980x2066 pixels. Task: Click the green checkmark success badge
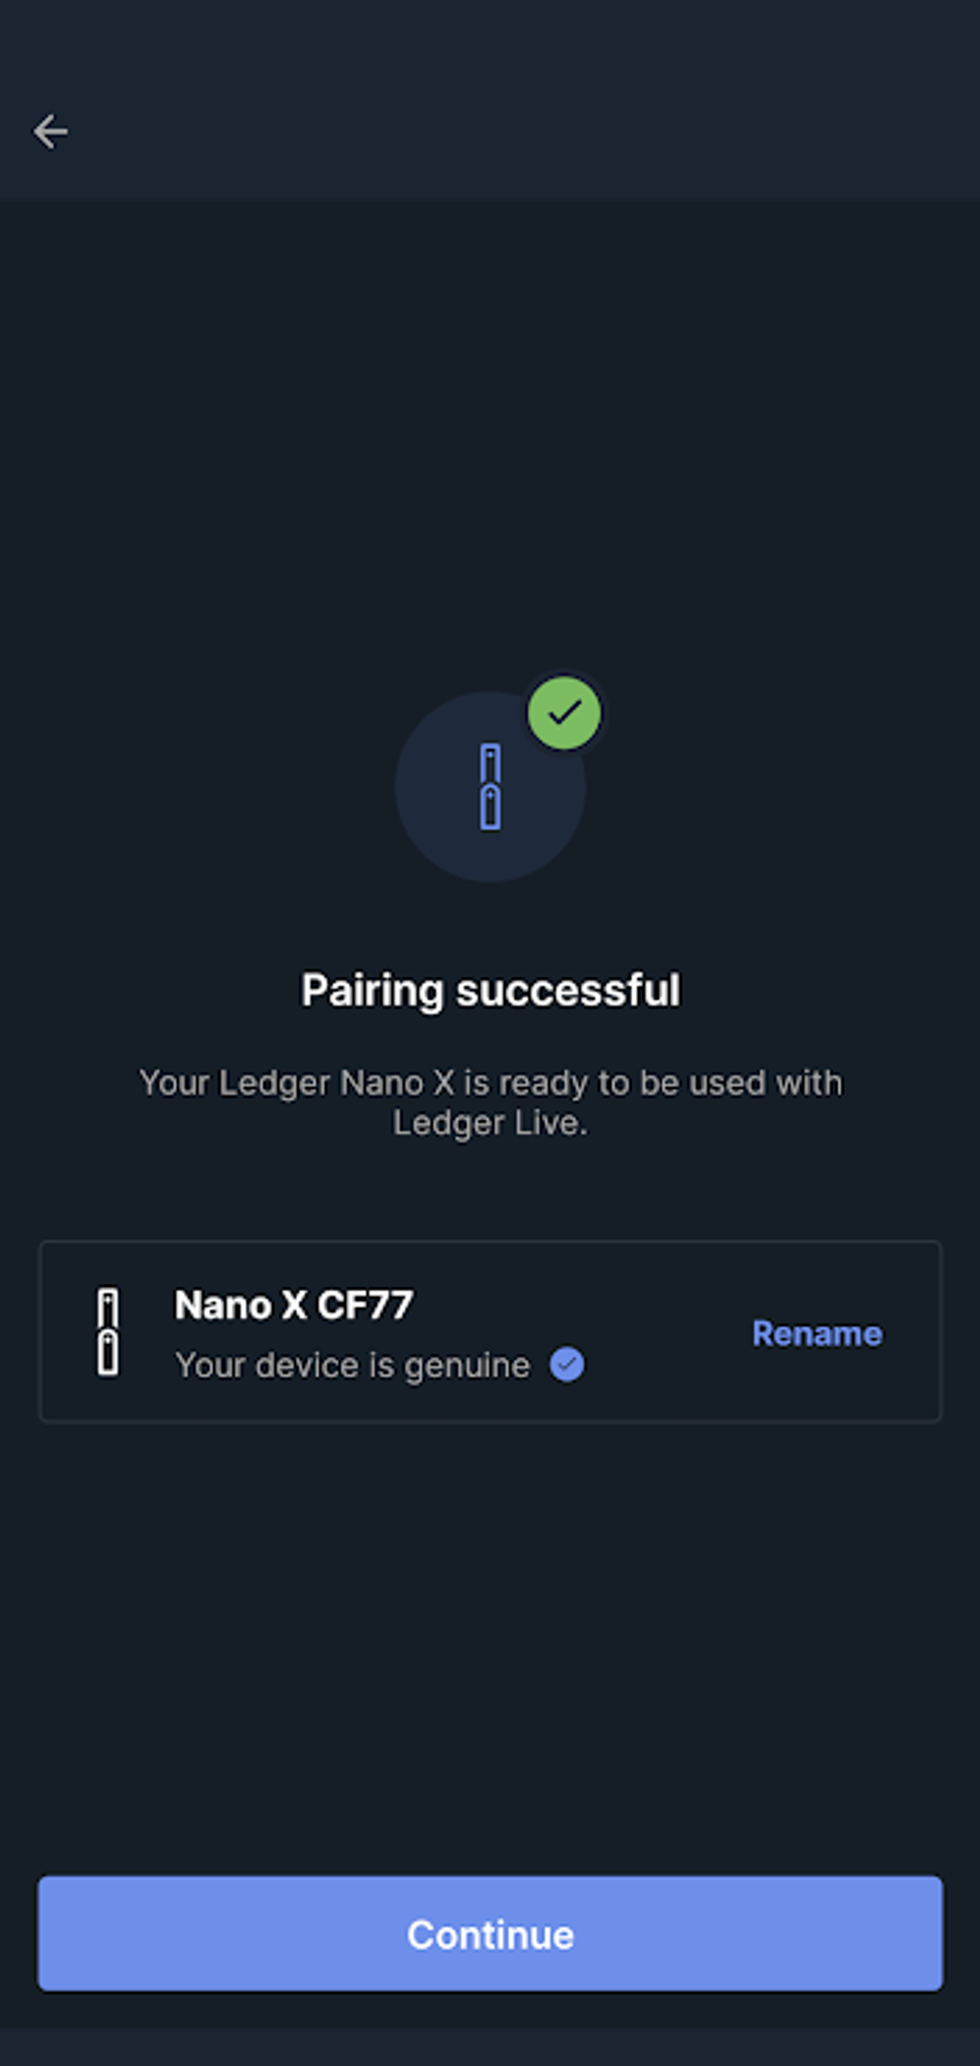[x=565, y=713]
